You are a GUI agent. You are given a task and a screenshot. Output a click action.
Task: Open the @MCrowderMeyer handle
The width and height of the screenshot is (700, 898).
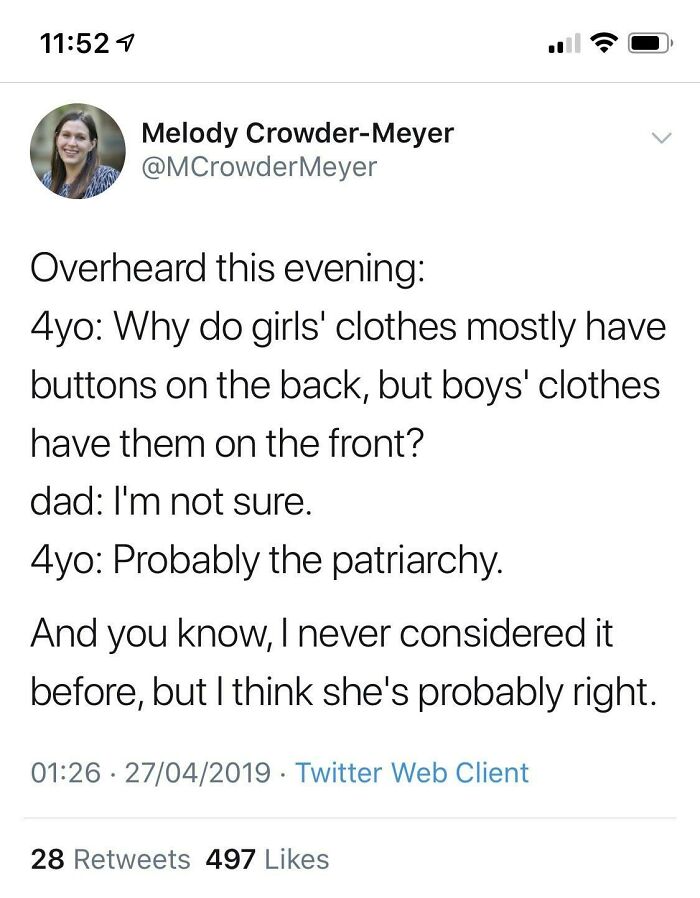tap(259, 167)
